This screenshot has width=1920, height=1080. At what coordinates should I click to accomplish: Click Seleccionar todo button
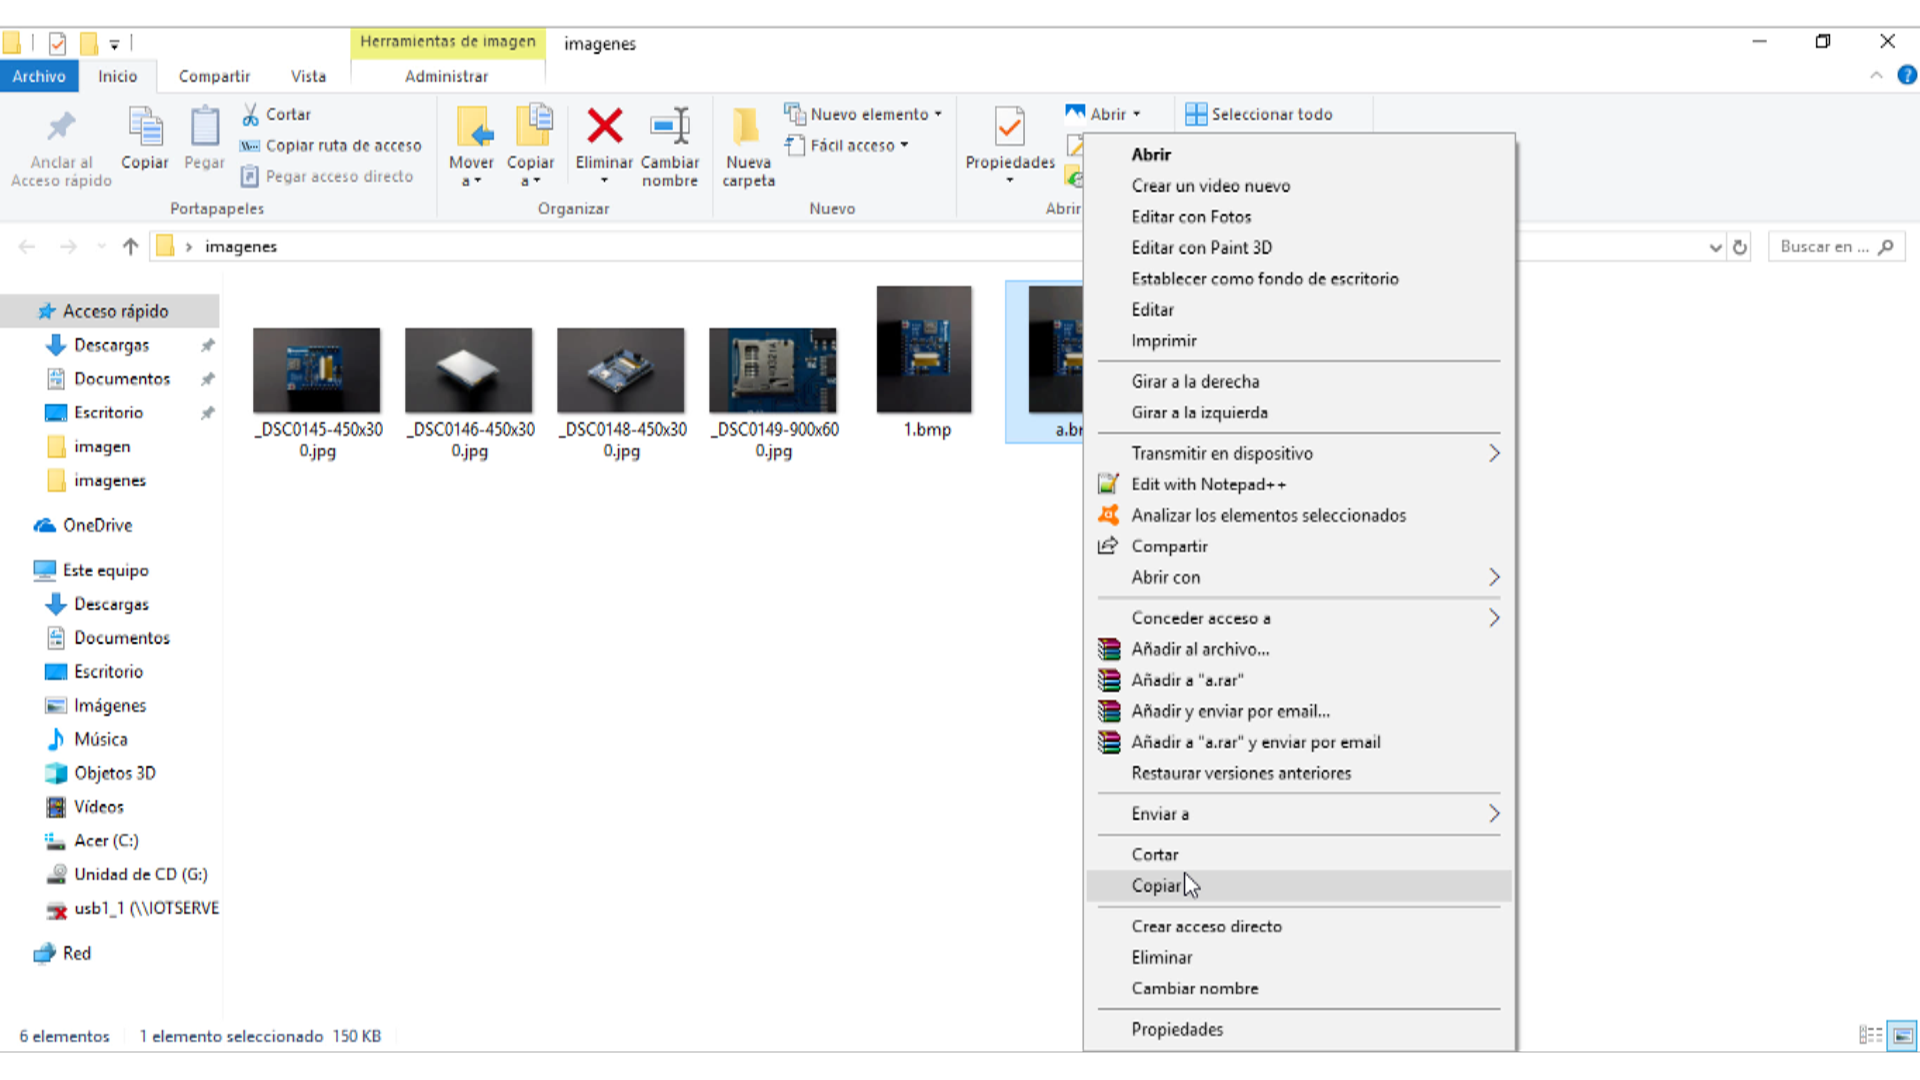click(1258, 114)
